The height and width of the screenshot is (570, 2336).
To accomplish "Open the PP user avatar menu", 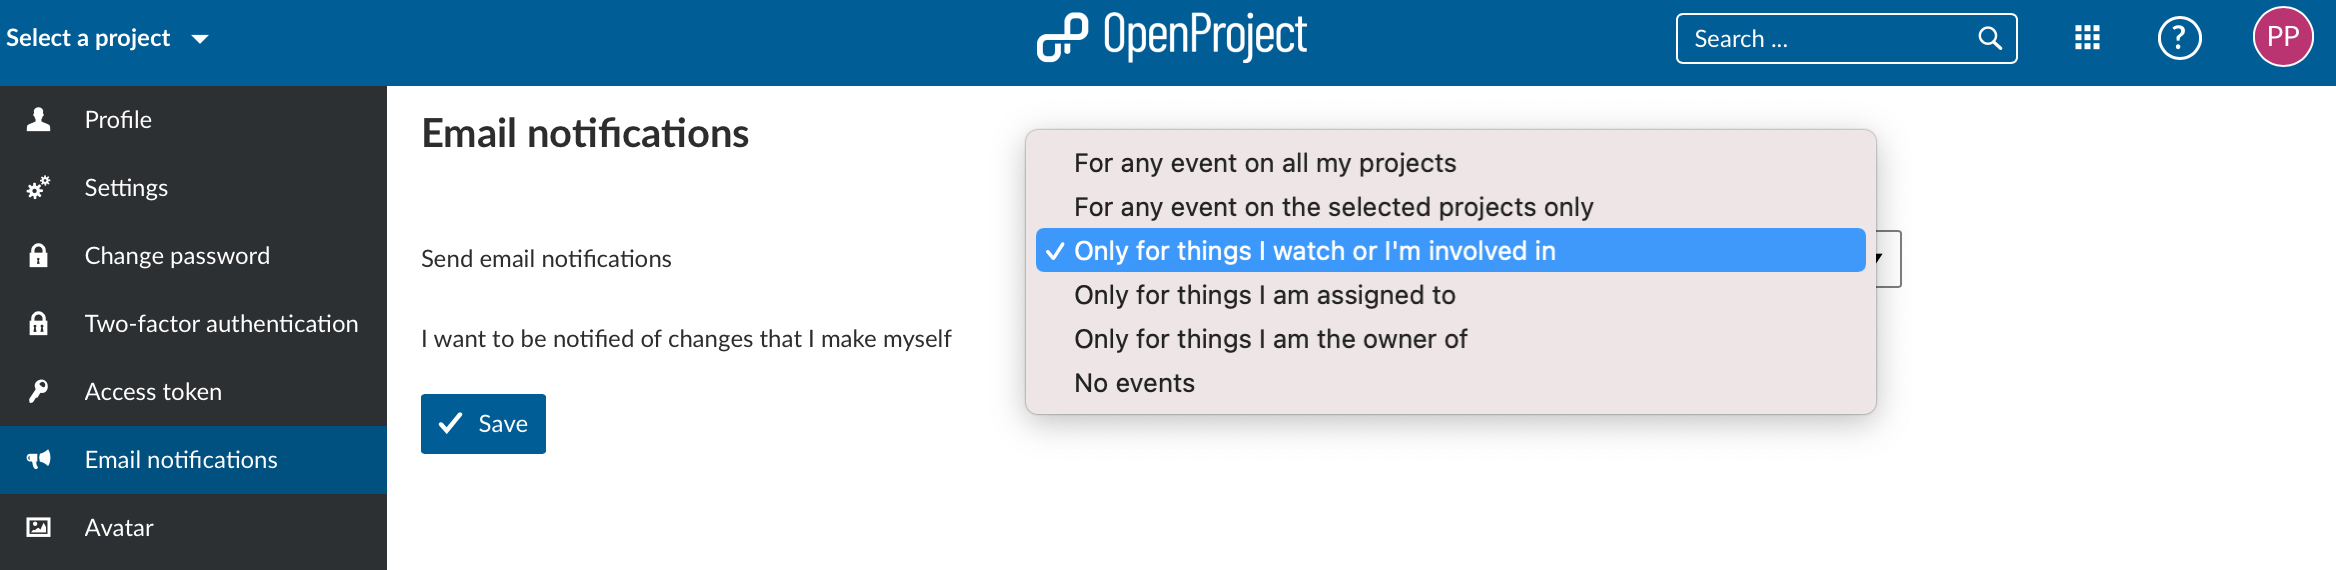I will click(2282, 37).
